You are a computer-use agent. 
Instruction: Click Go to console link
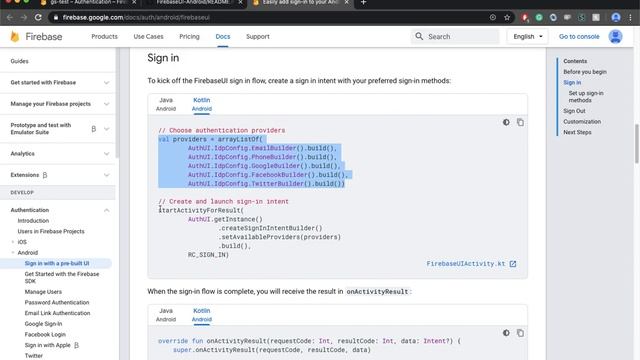coord(579,36)
